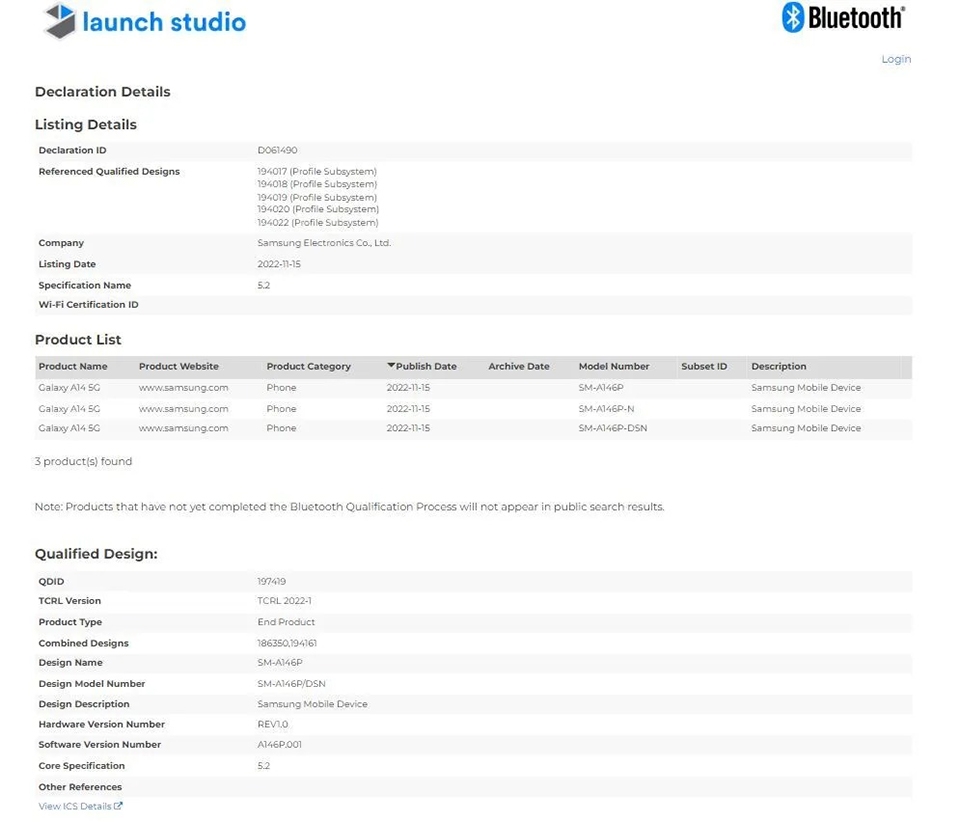Click the Qualified Design heading
Screen dimensions: 960x822
click(96, 554)
